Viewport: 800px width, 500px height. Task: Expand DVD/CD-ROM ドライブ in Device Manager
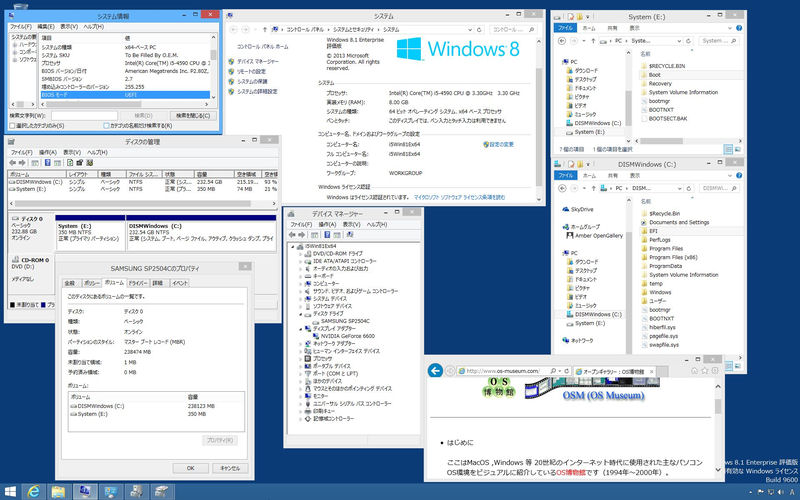pyautogui.click(x=300, y=254)
